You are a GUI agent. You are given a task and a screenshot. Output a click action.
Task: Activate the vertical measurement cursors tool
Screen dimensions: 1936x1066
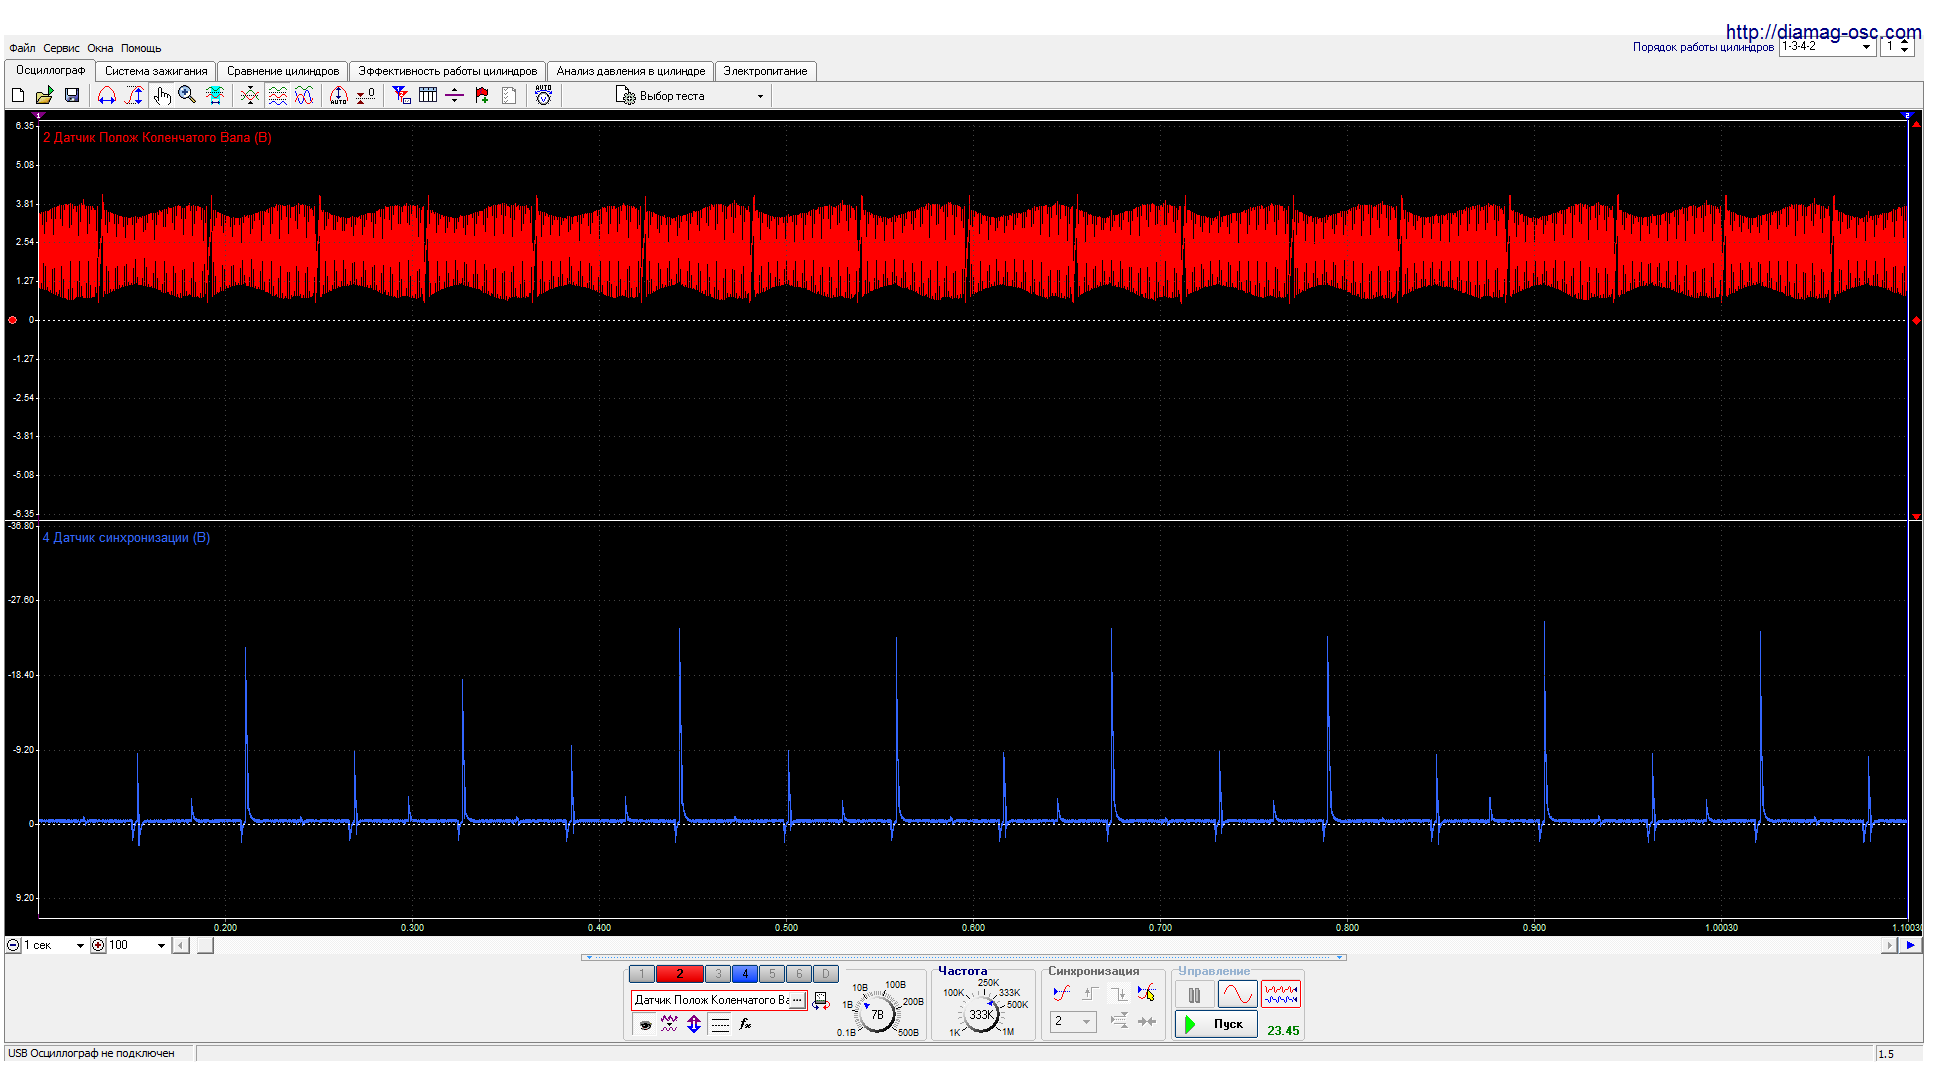(134, 95)
